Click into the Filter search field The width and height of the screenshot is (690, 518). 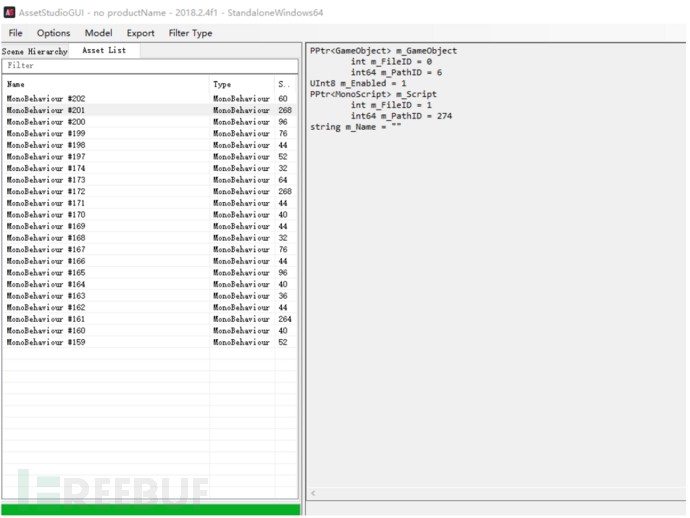point(150,66)
